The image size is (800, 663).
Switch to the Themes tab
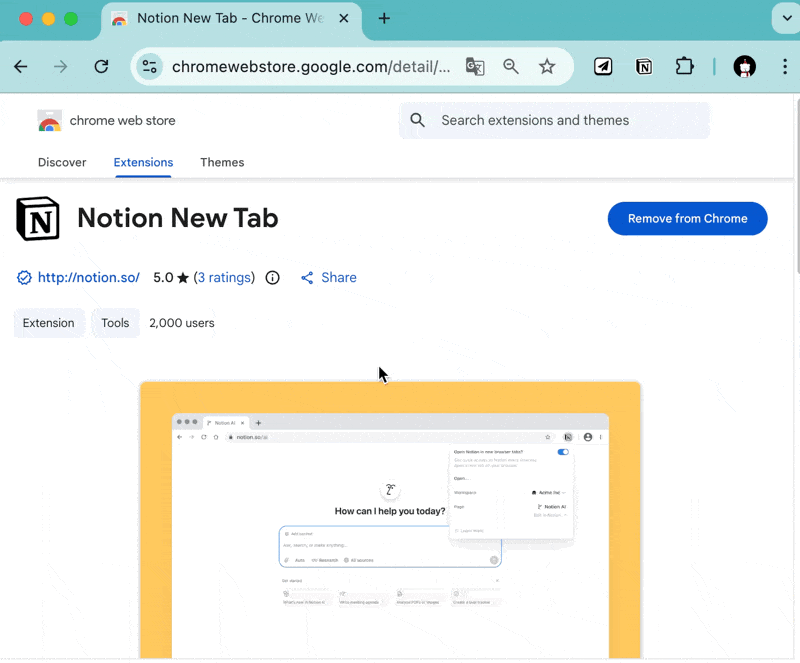click(x=222, y=162)
